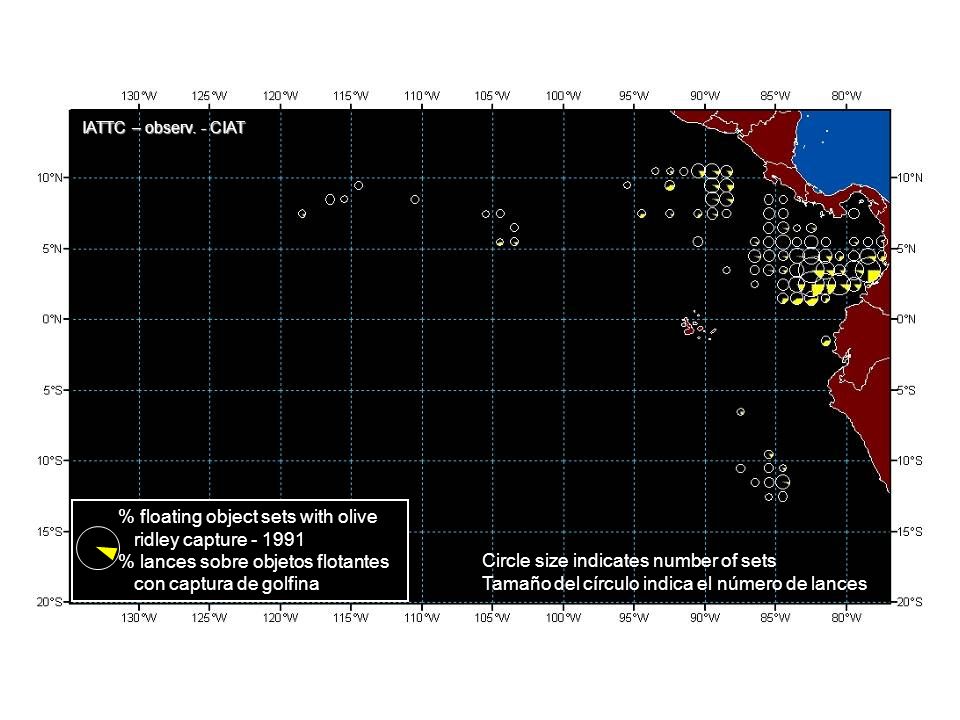Click '0°N' label on left axis
Viewport: 960px width, 720px height.
click(52, 319)
